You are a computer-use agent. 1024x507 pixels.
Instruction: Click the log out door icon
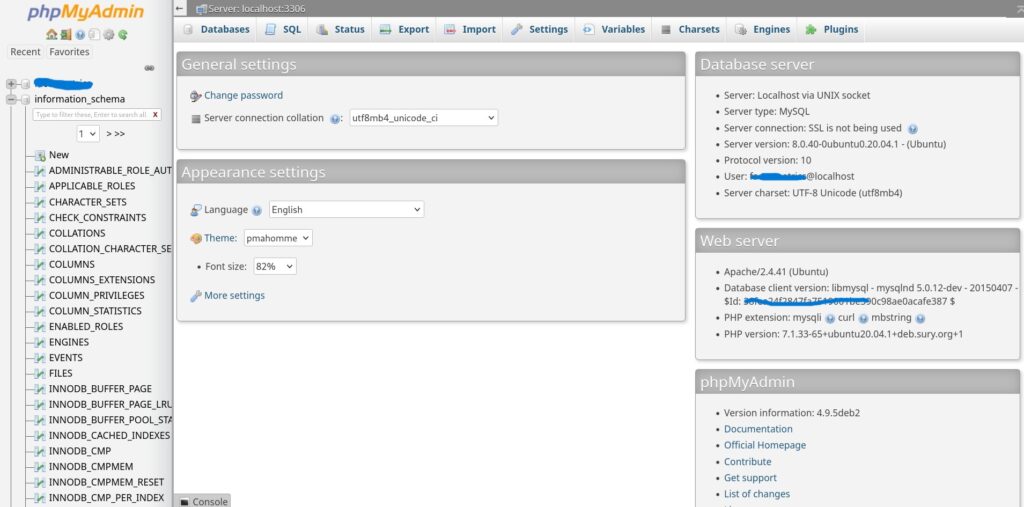(x=65, y=35)
